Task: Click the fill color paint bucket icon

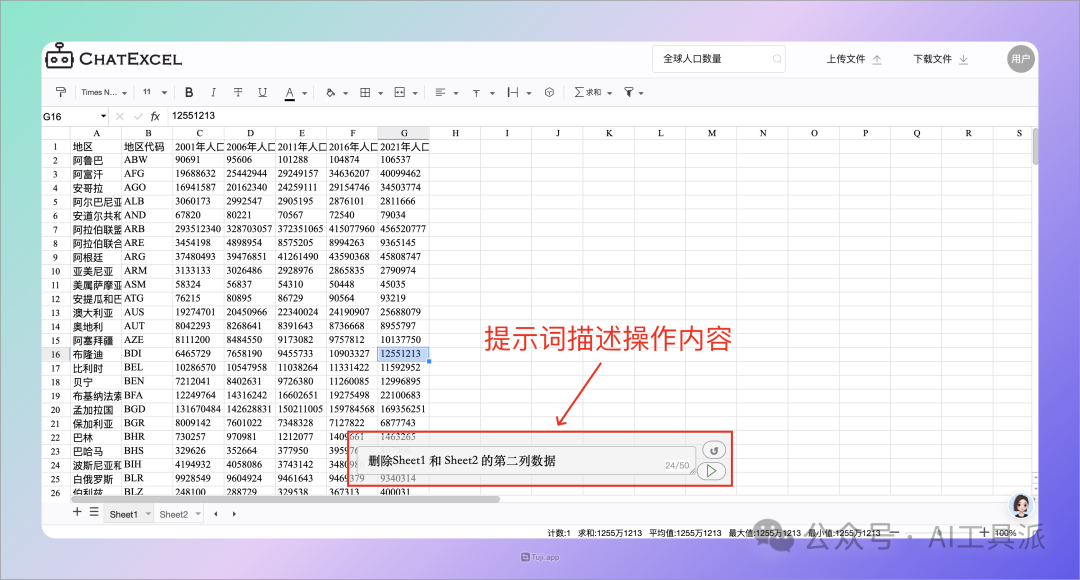Action: [331, 92]
